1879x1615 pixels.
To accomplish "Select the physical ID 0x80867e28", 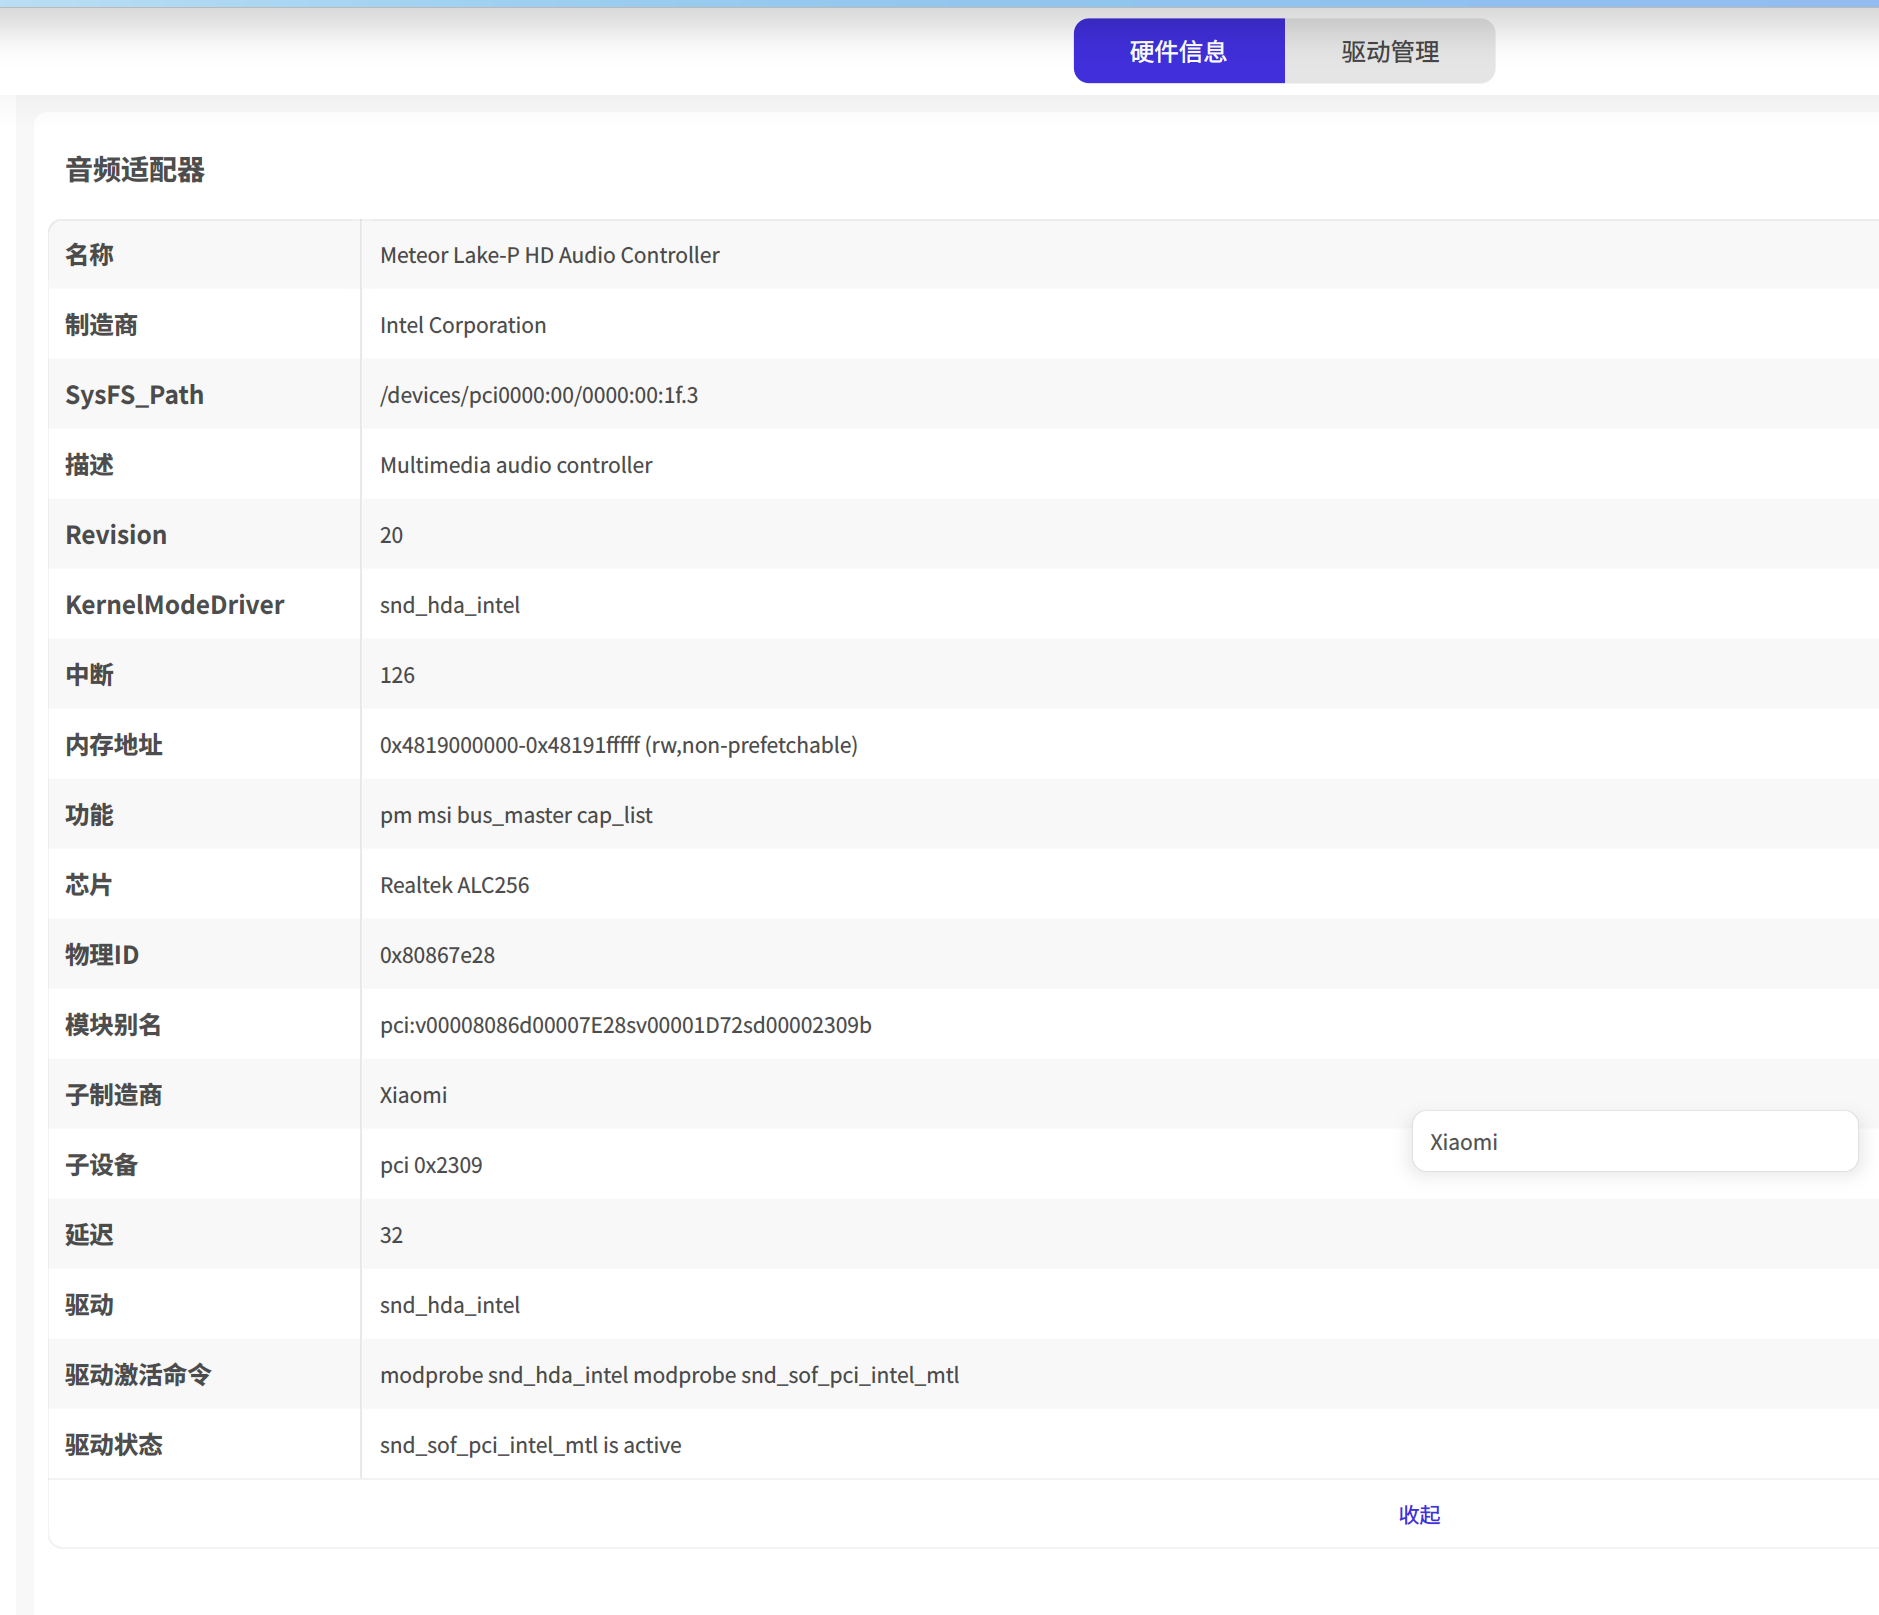I will 437,955.
